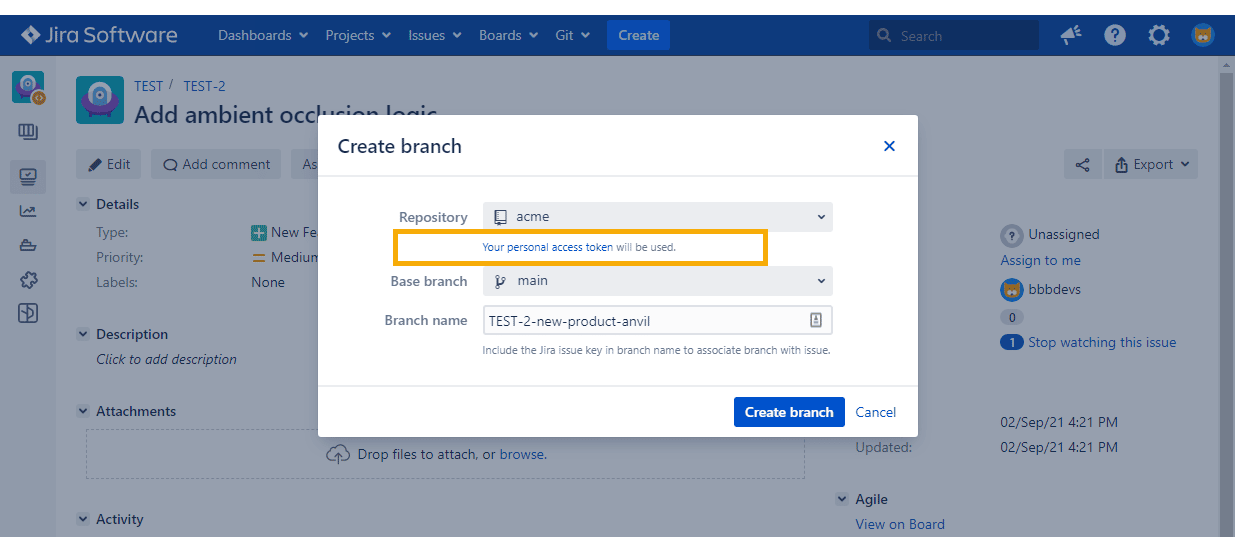Open the user profile avatar menu
1235x552 pixels.
tap(1203, 35)
